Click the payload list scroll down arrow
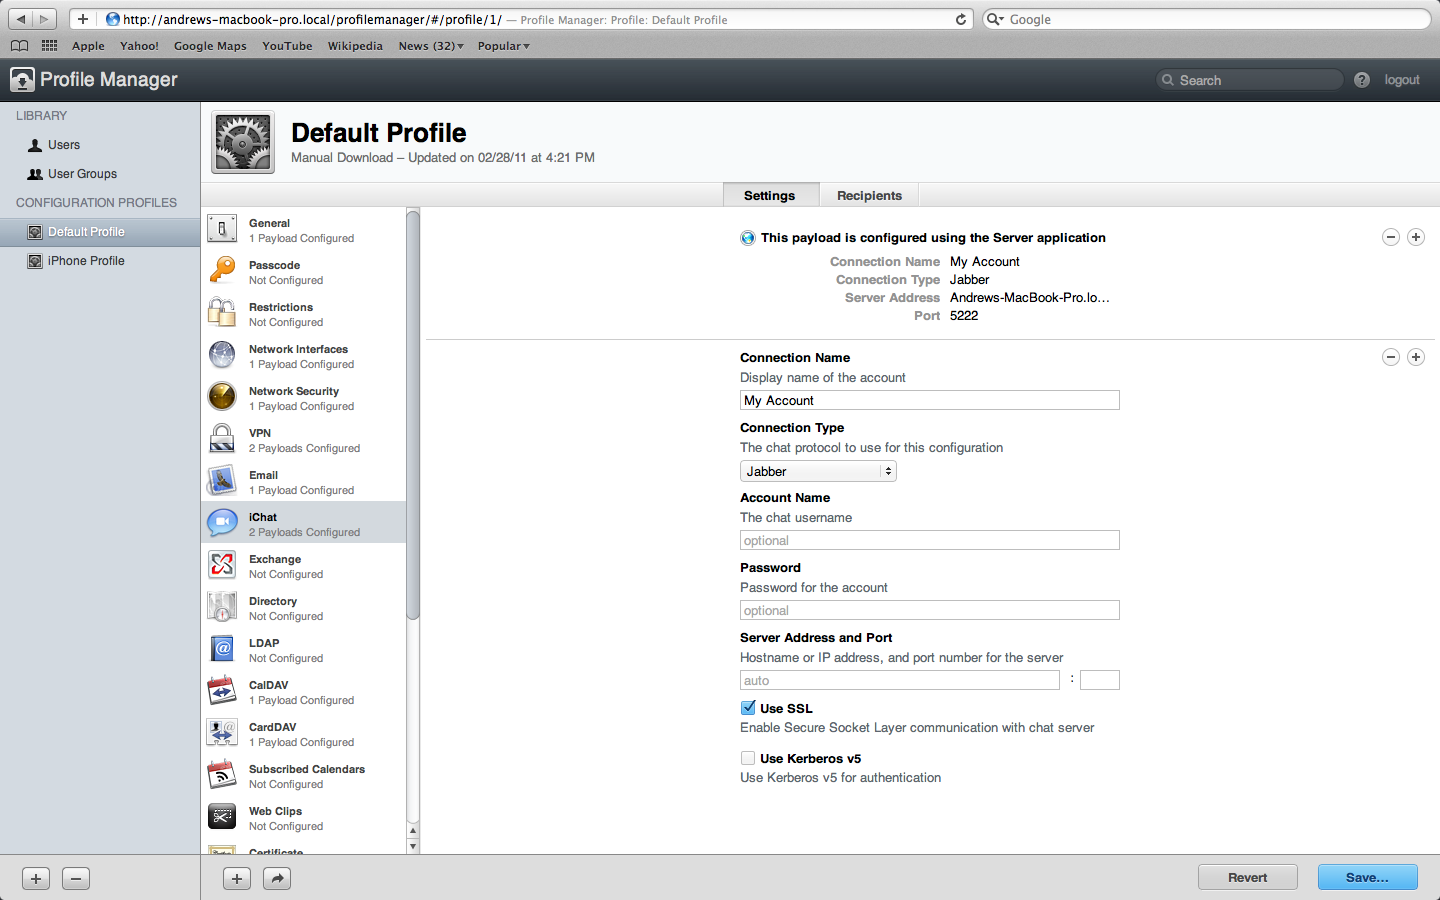Viewport: 1440px width, 900px height. [x=413, y=846]
